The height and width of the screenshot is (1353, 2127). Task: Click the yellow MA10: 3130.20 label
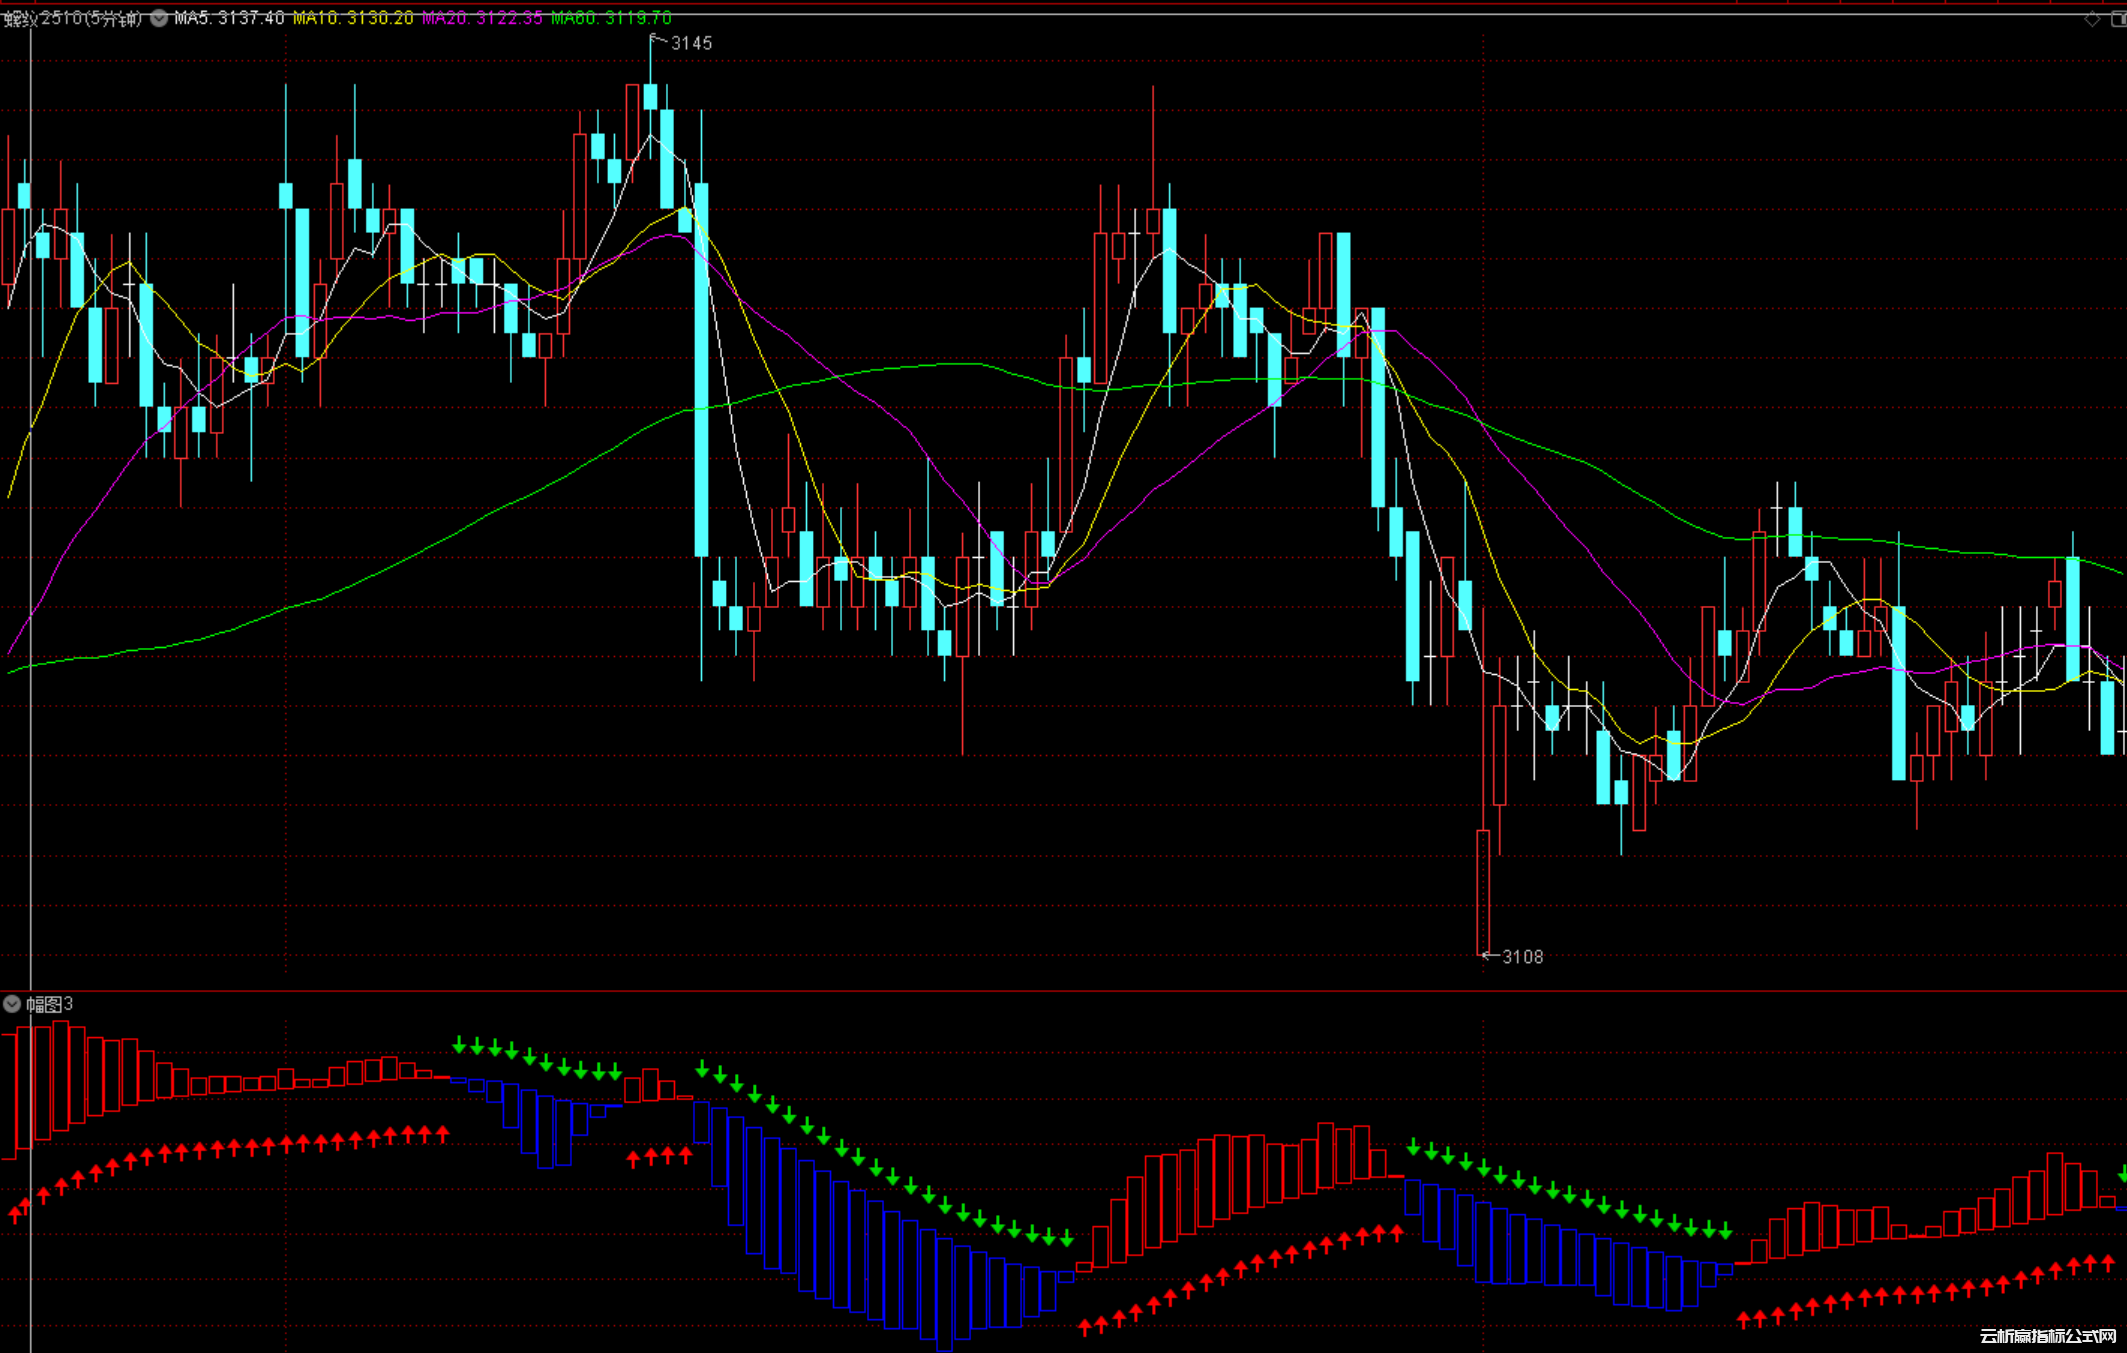click(352, 18)
